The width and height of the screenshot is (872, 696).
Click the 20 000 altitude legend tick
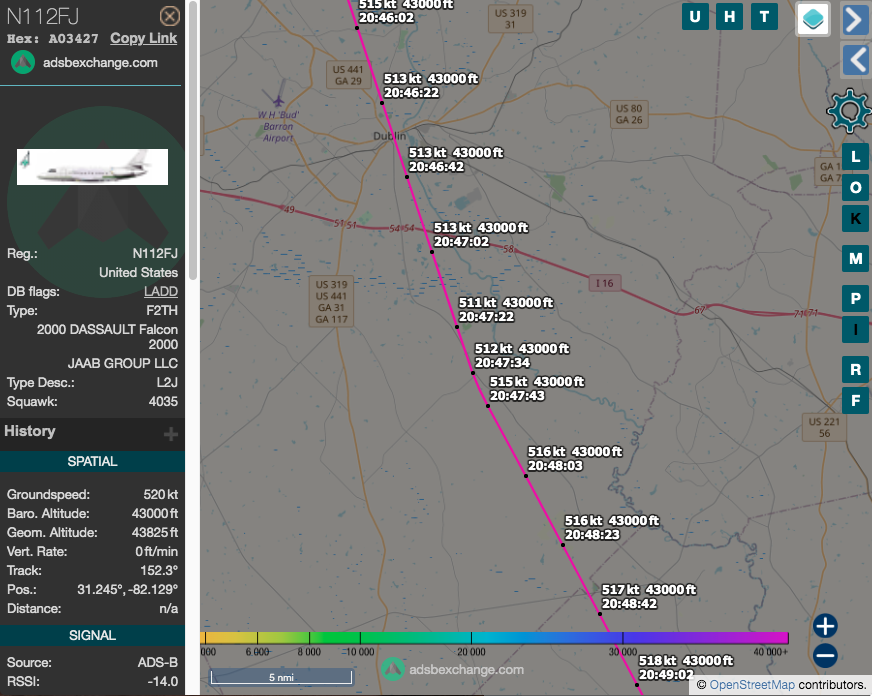click(x=471, y=652)
